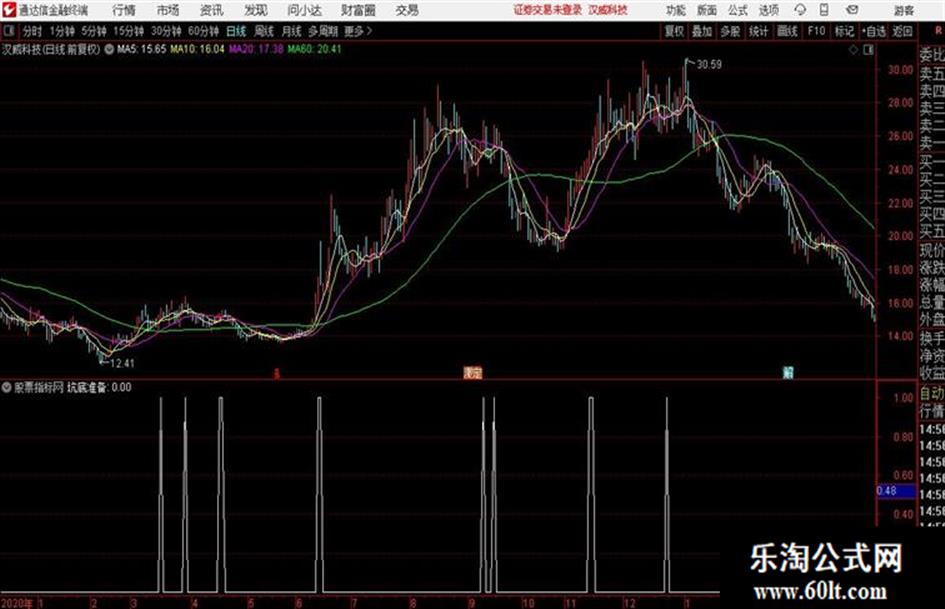Click the 画线 drawing toolbar button
The image size is (945, 609).
[788, 31]
